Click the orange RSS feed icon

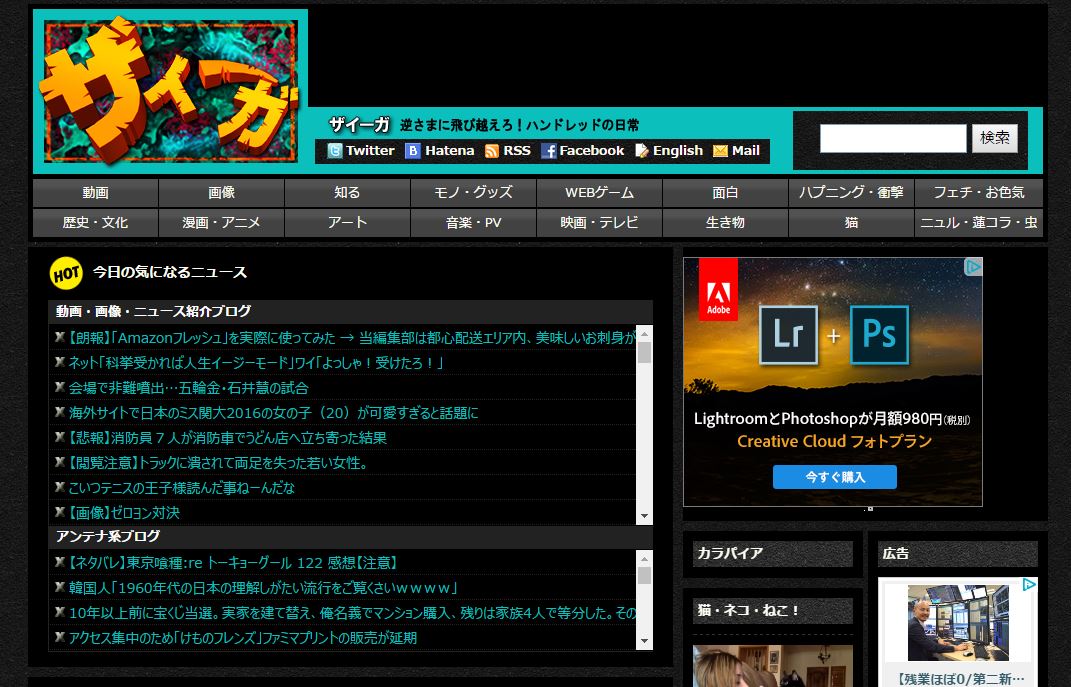(491, 151)
